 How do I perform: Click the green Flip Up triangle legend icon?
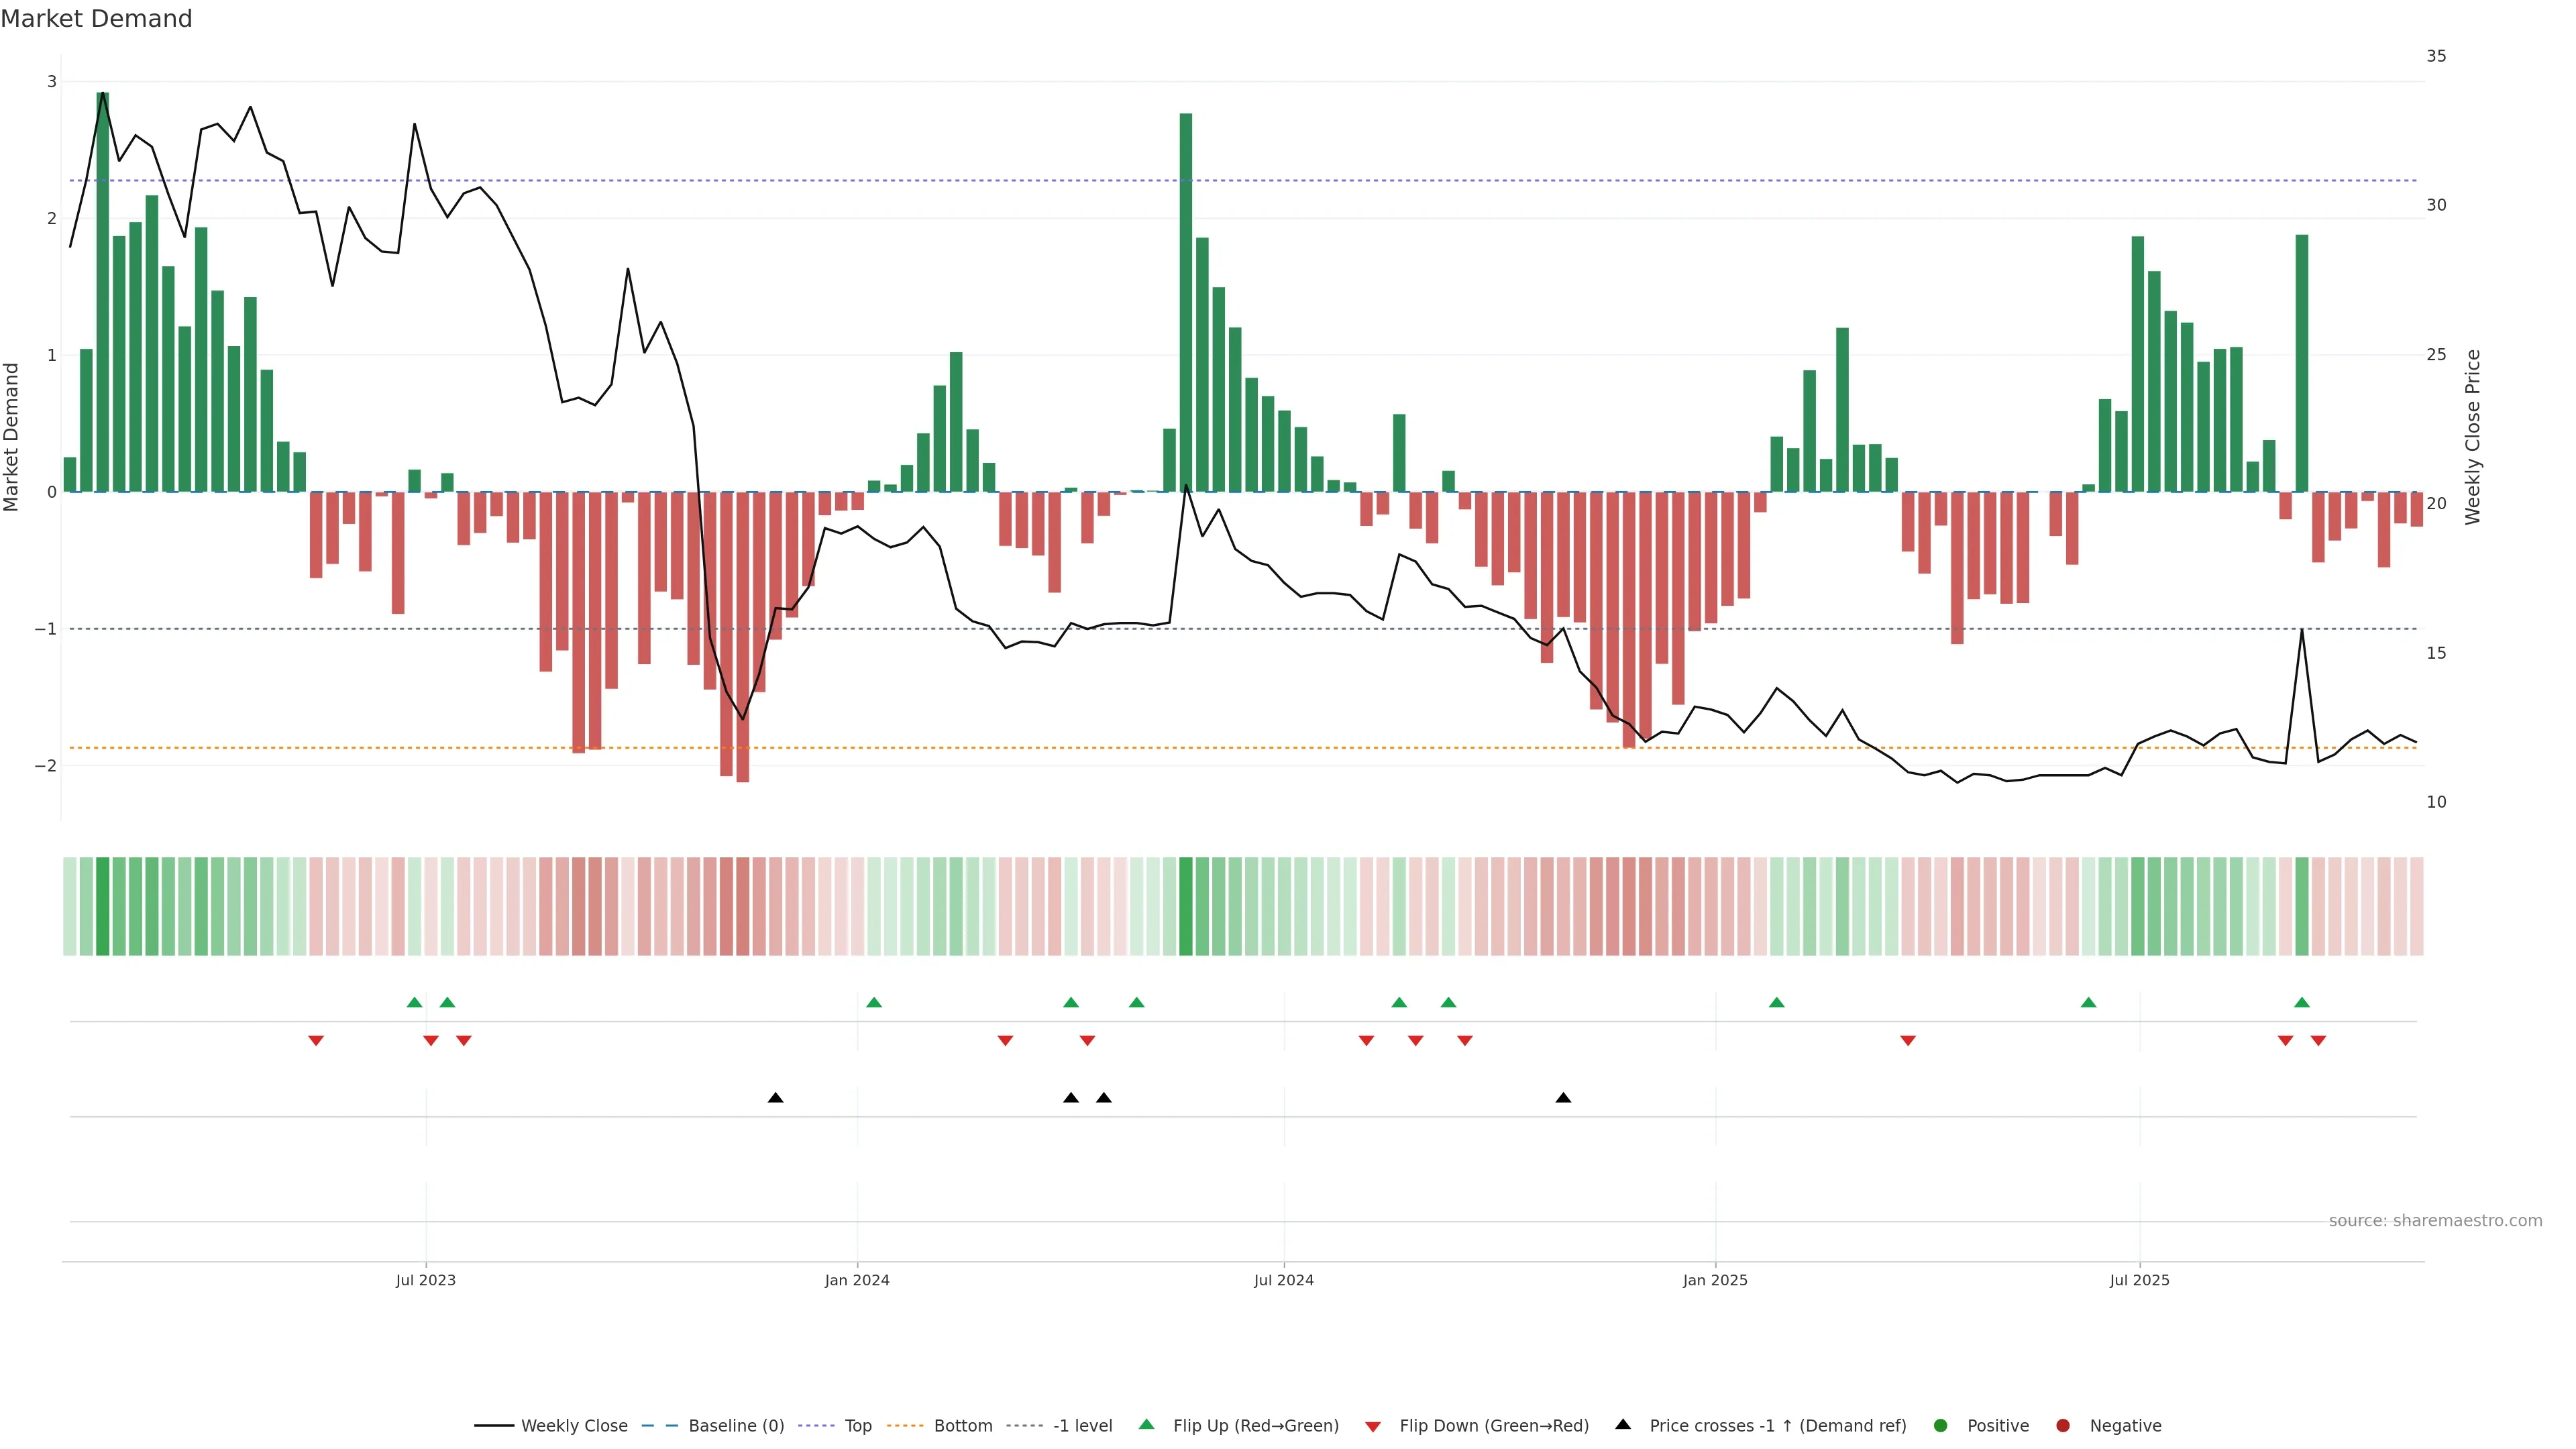1146,1424
